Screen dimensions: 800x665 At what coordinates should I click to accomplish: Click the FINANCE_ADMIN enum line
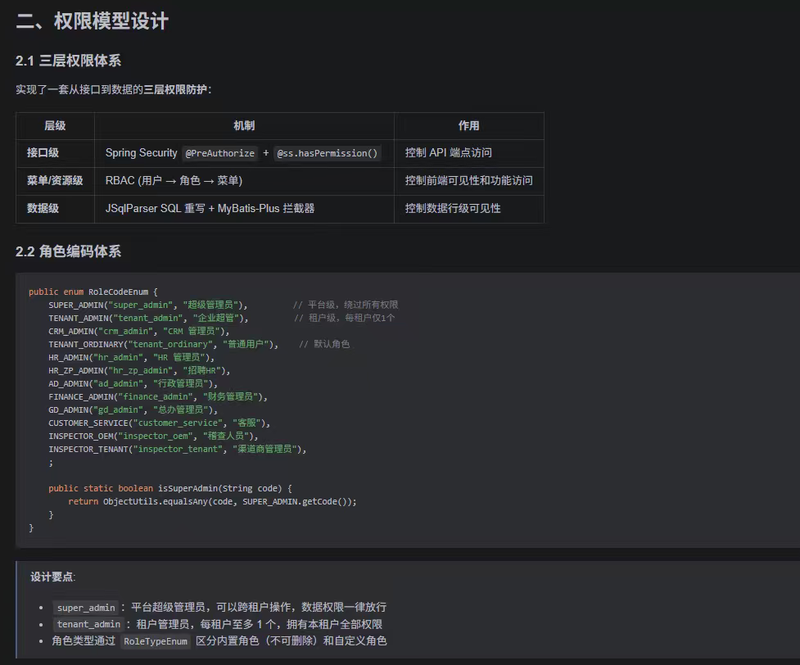[x=158, y=397]
